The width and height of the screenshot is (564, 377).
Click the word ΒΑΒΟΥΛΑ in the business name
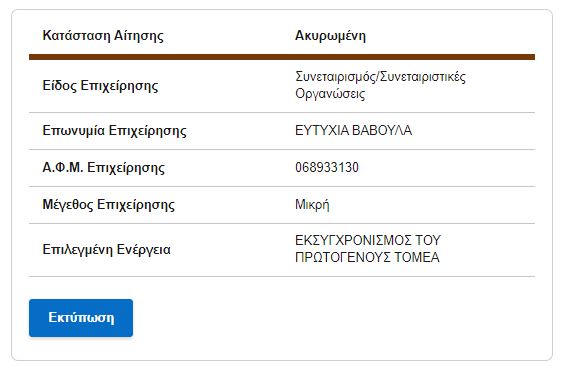382,130
